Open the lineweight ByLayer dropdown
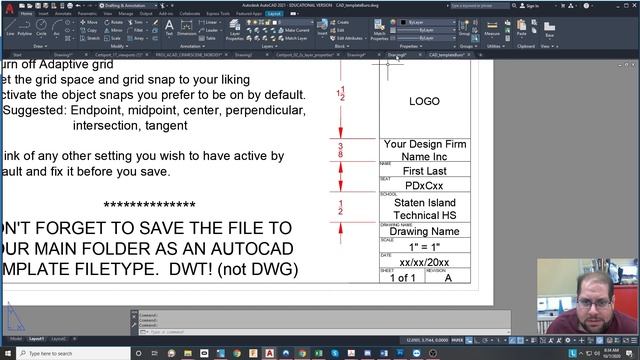640x360 pixels. [427, 30]
